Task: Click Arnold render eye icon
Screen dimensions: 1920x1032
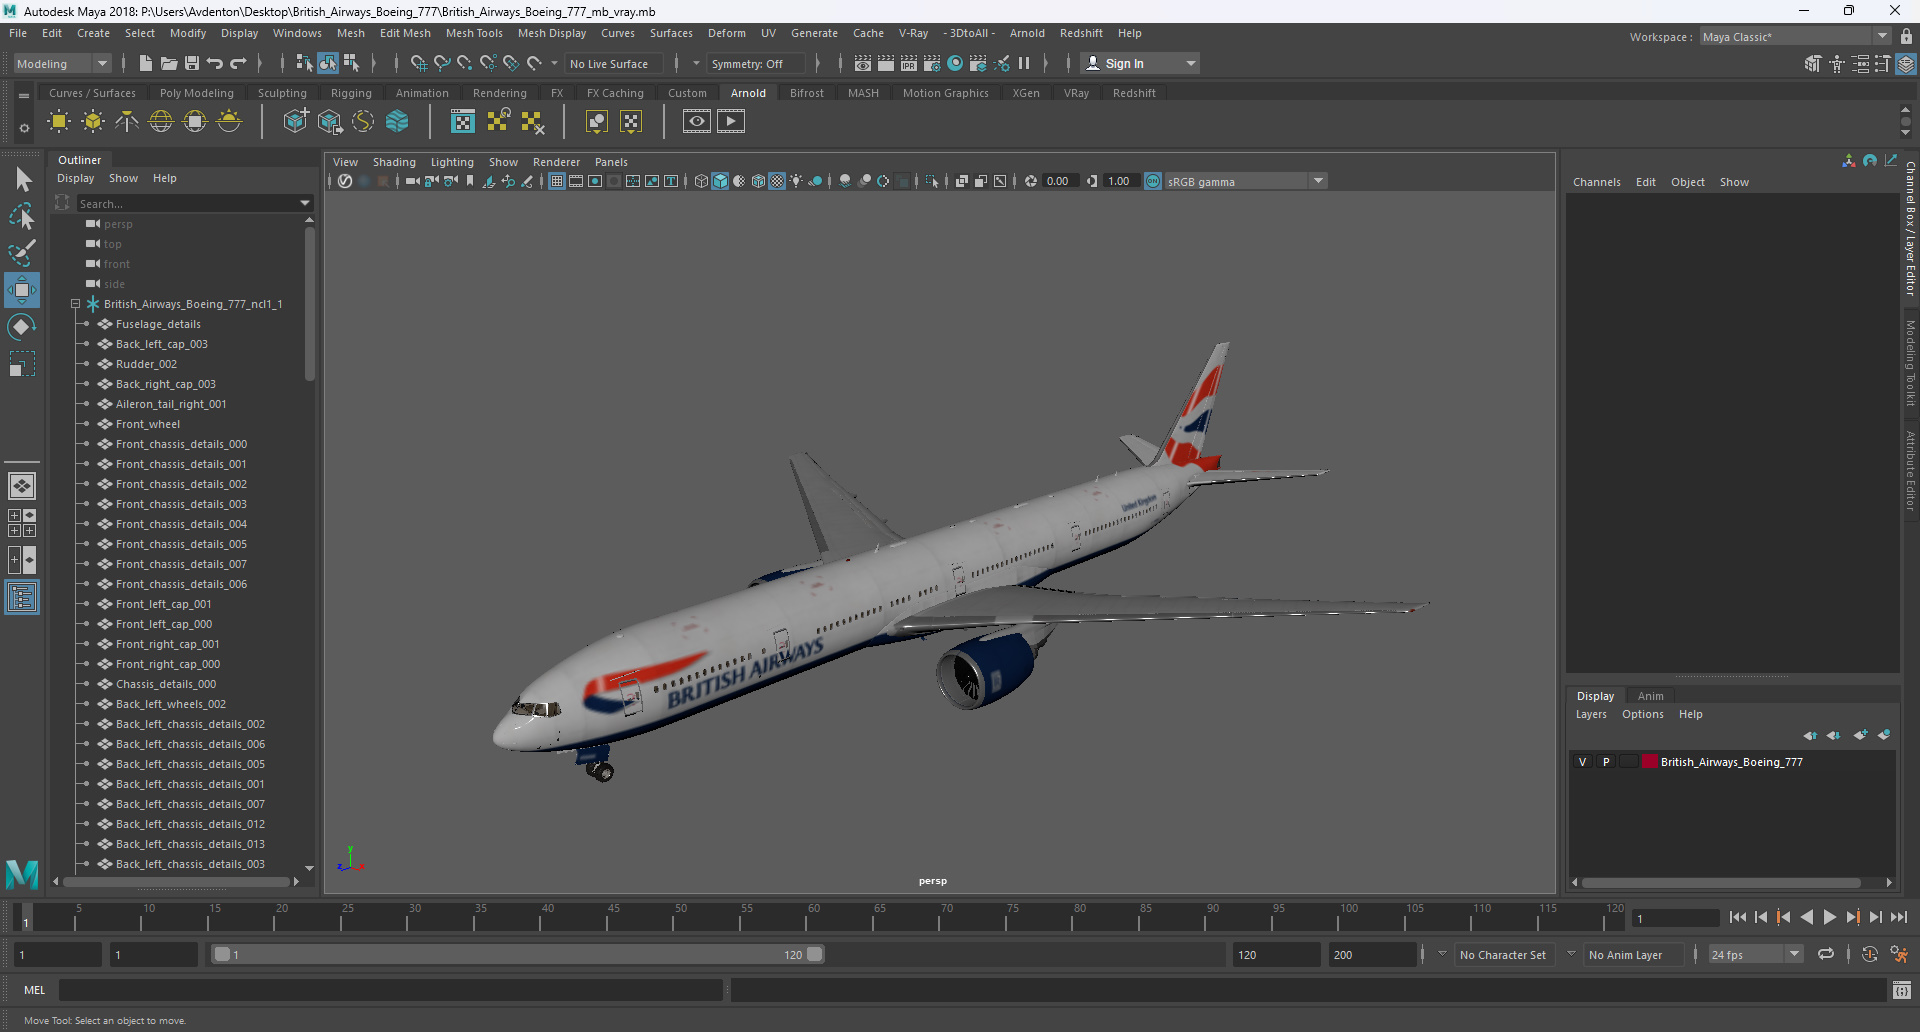Action: click(697, 121)
